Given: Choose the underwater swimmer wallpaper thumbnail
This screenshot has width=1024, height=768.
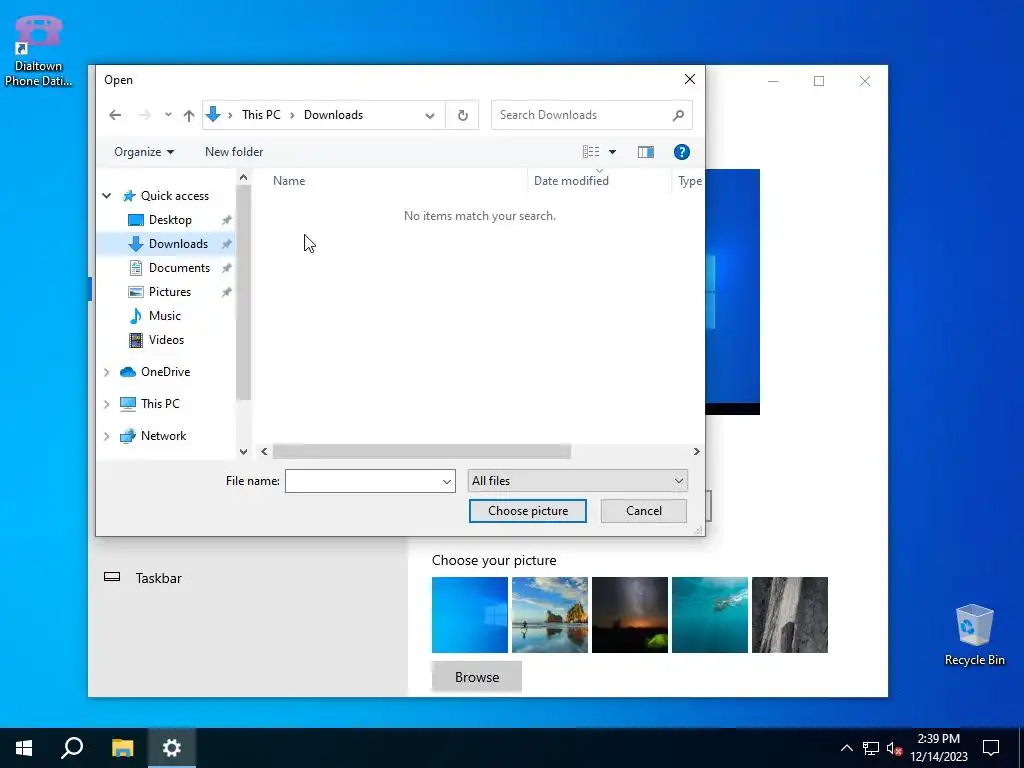Looking at the screenshot, I should tap(710, 615).
